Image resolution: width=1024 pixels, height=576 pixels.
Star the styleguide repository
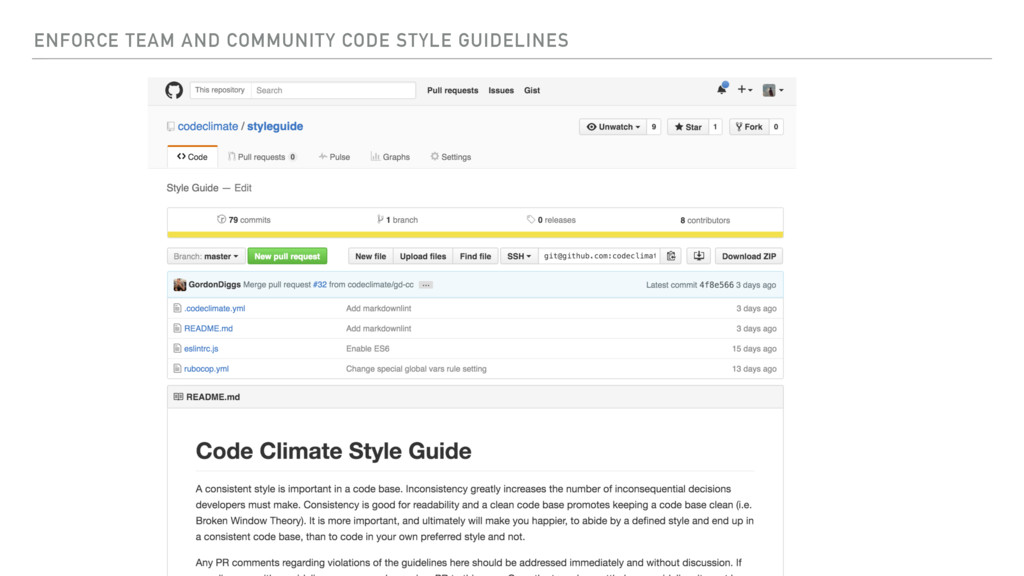[x=688, y=127]
